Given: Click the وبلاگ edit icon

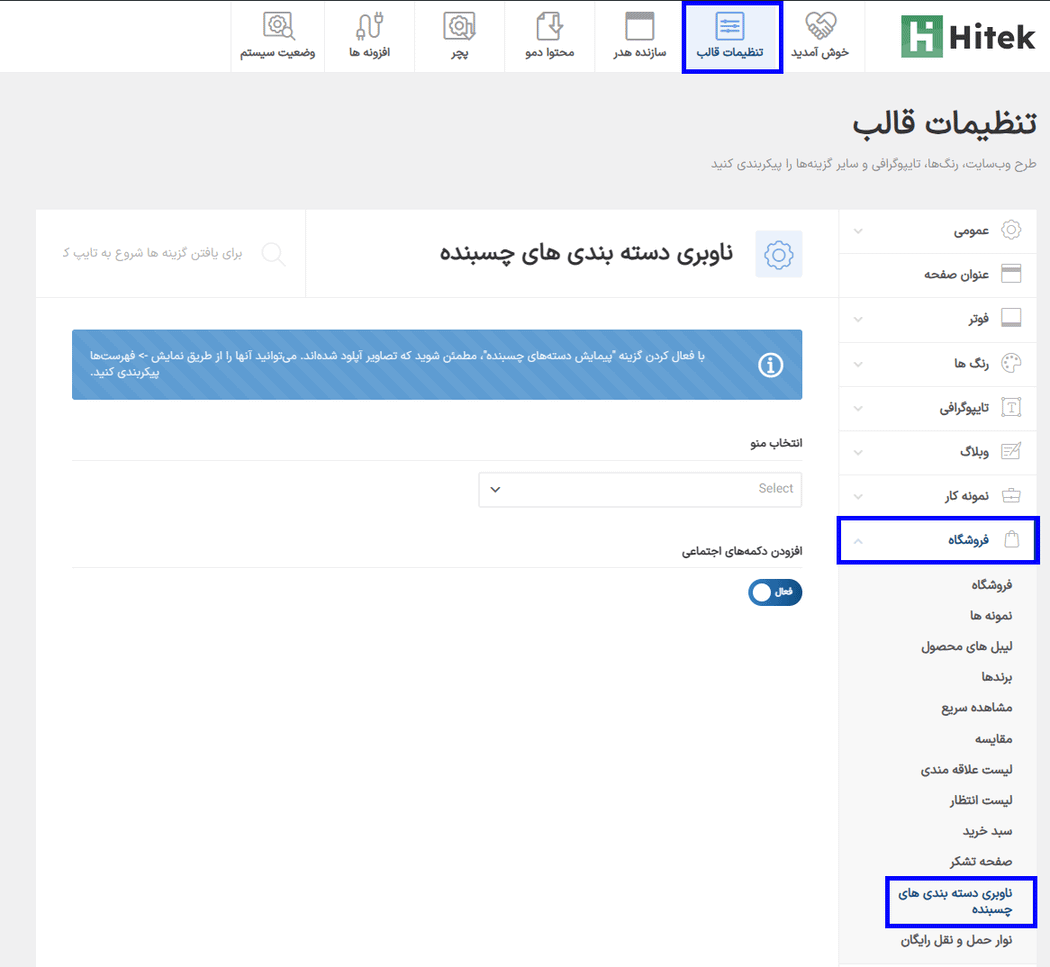Looking at the screenshot, I should pyautogui.click(x=1010, y=451).
